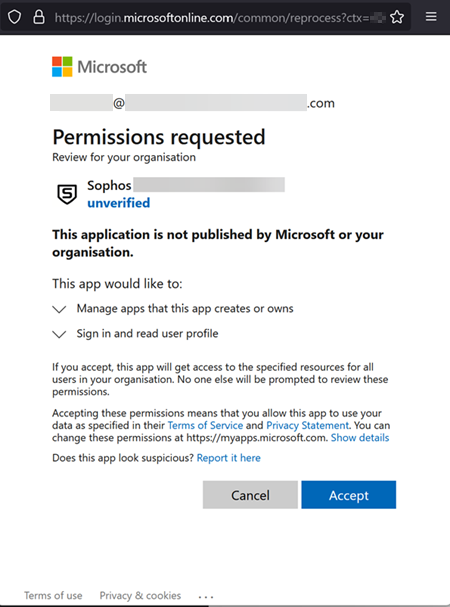Click the redacted account email text

192,103
